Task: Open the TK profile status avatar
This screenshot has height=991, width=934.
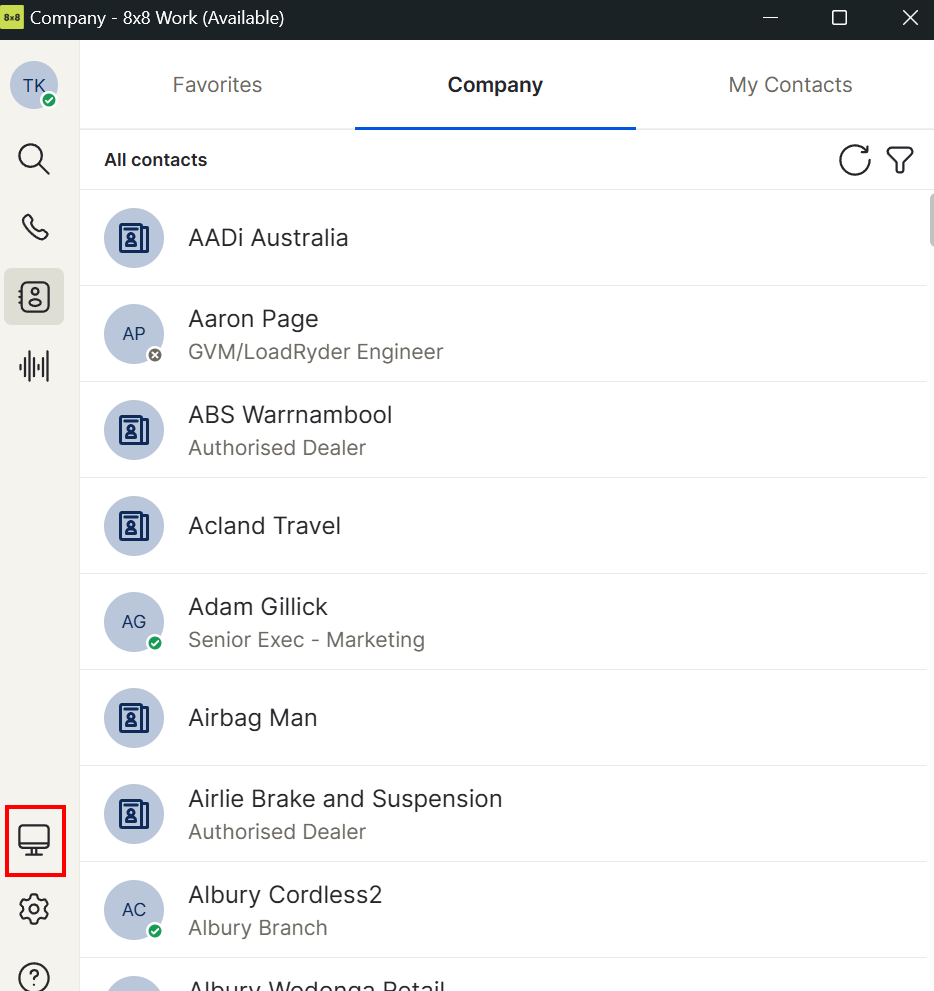Action: tap(34, 86)
